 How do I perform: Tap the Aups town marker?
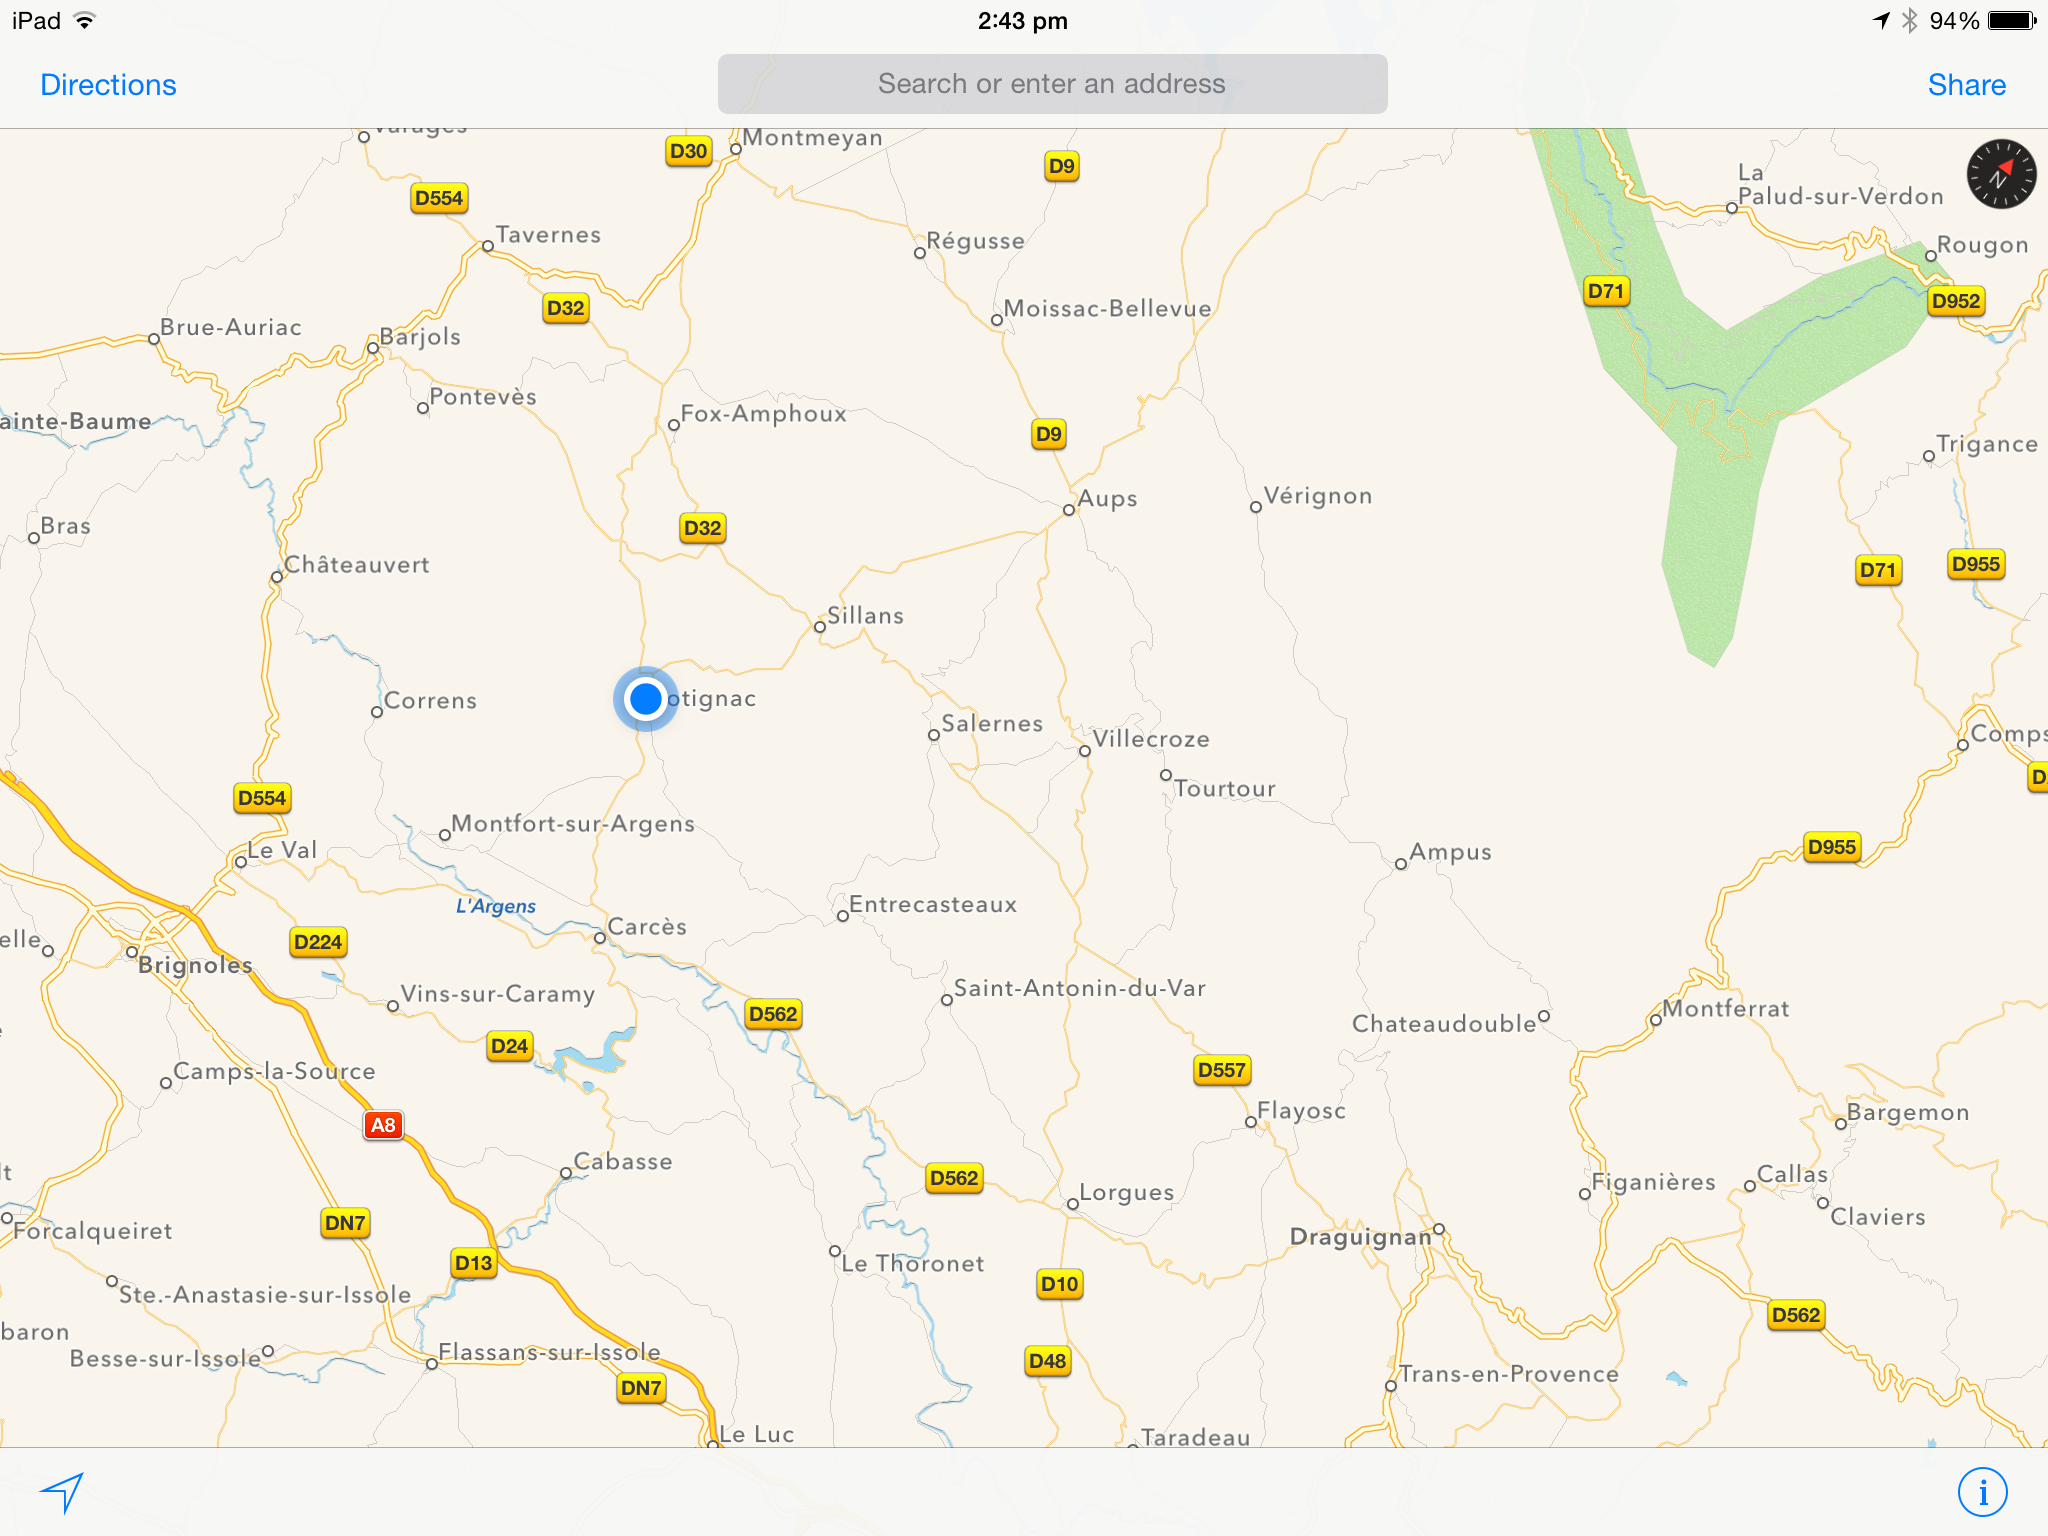pos(1069,510)
